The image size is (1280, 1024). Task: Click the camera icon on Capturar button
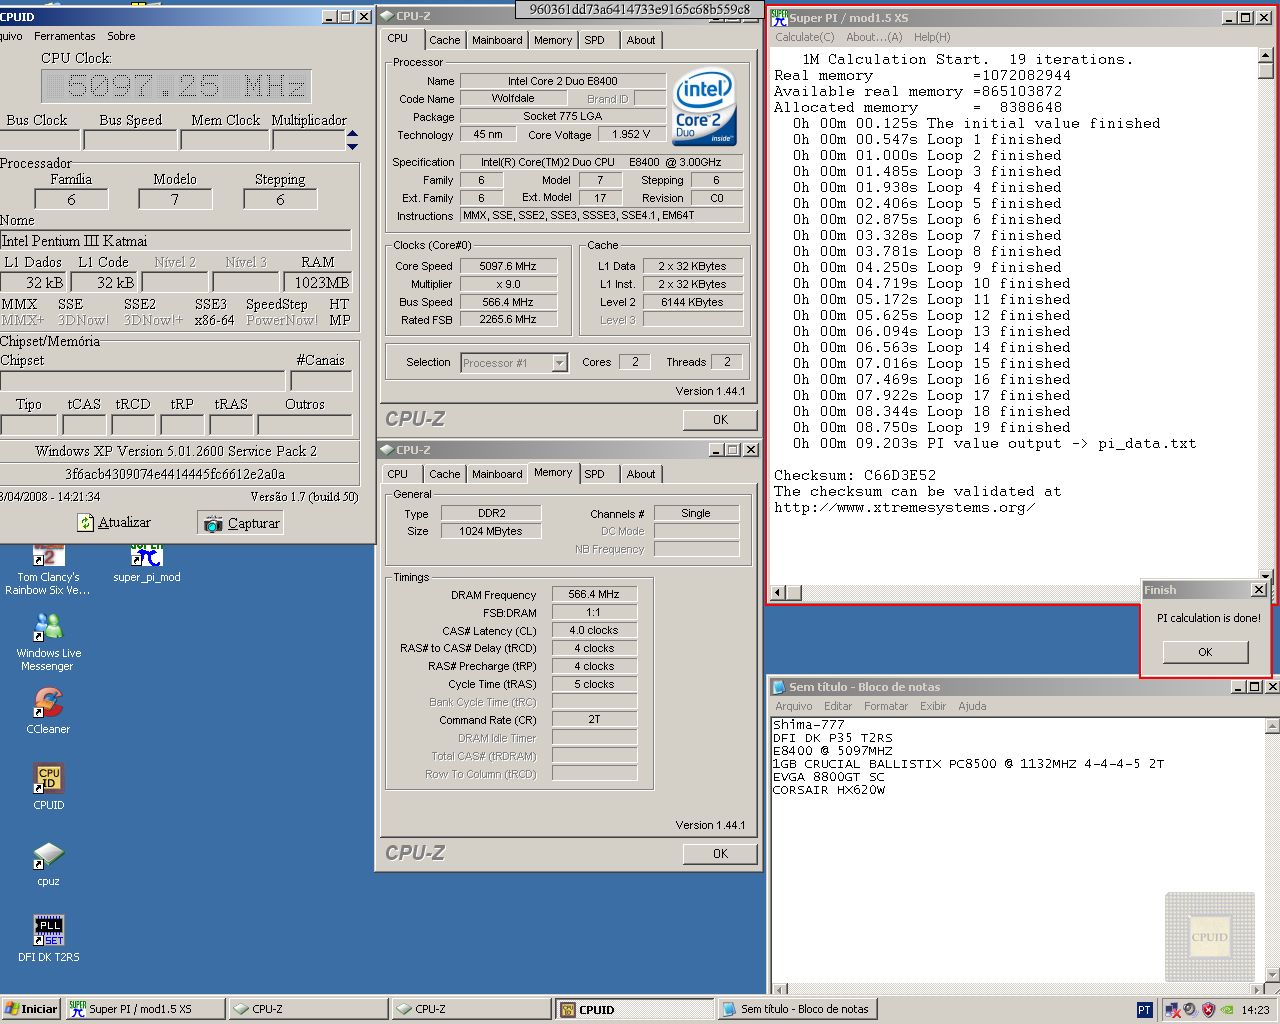coord(213,523)
